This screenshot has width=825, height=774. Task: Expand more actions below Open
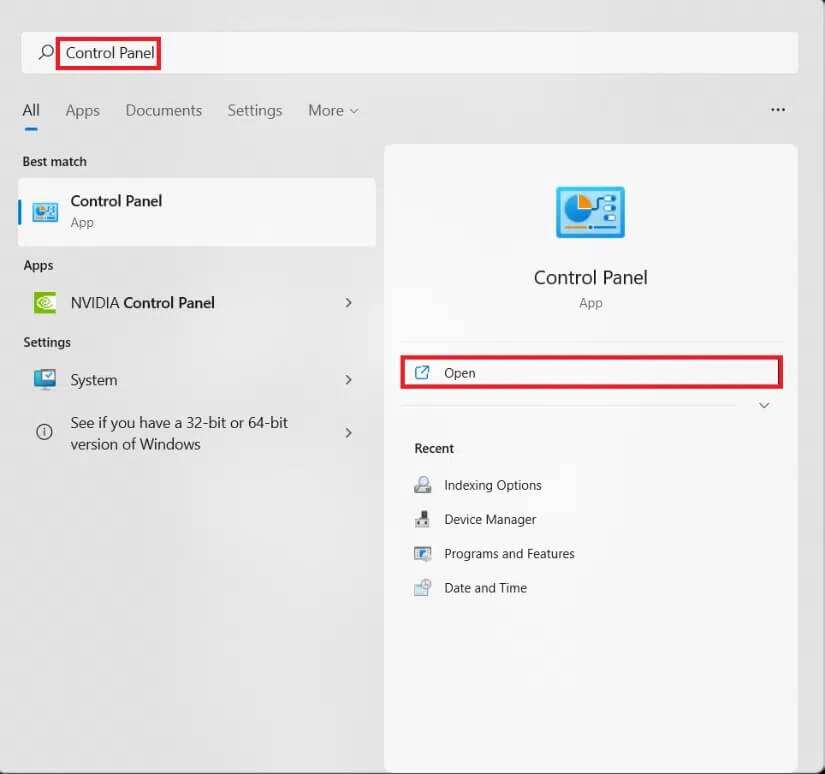764,405
